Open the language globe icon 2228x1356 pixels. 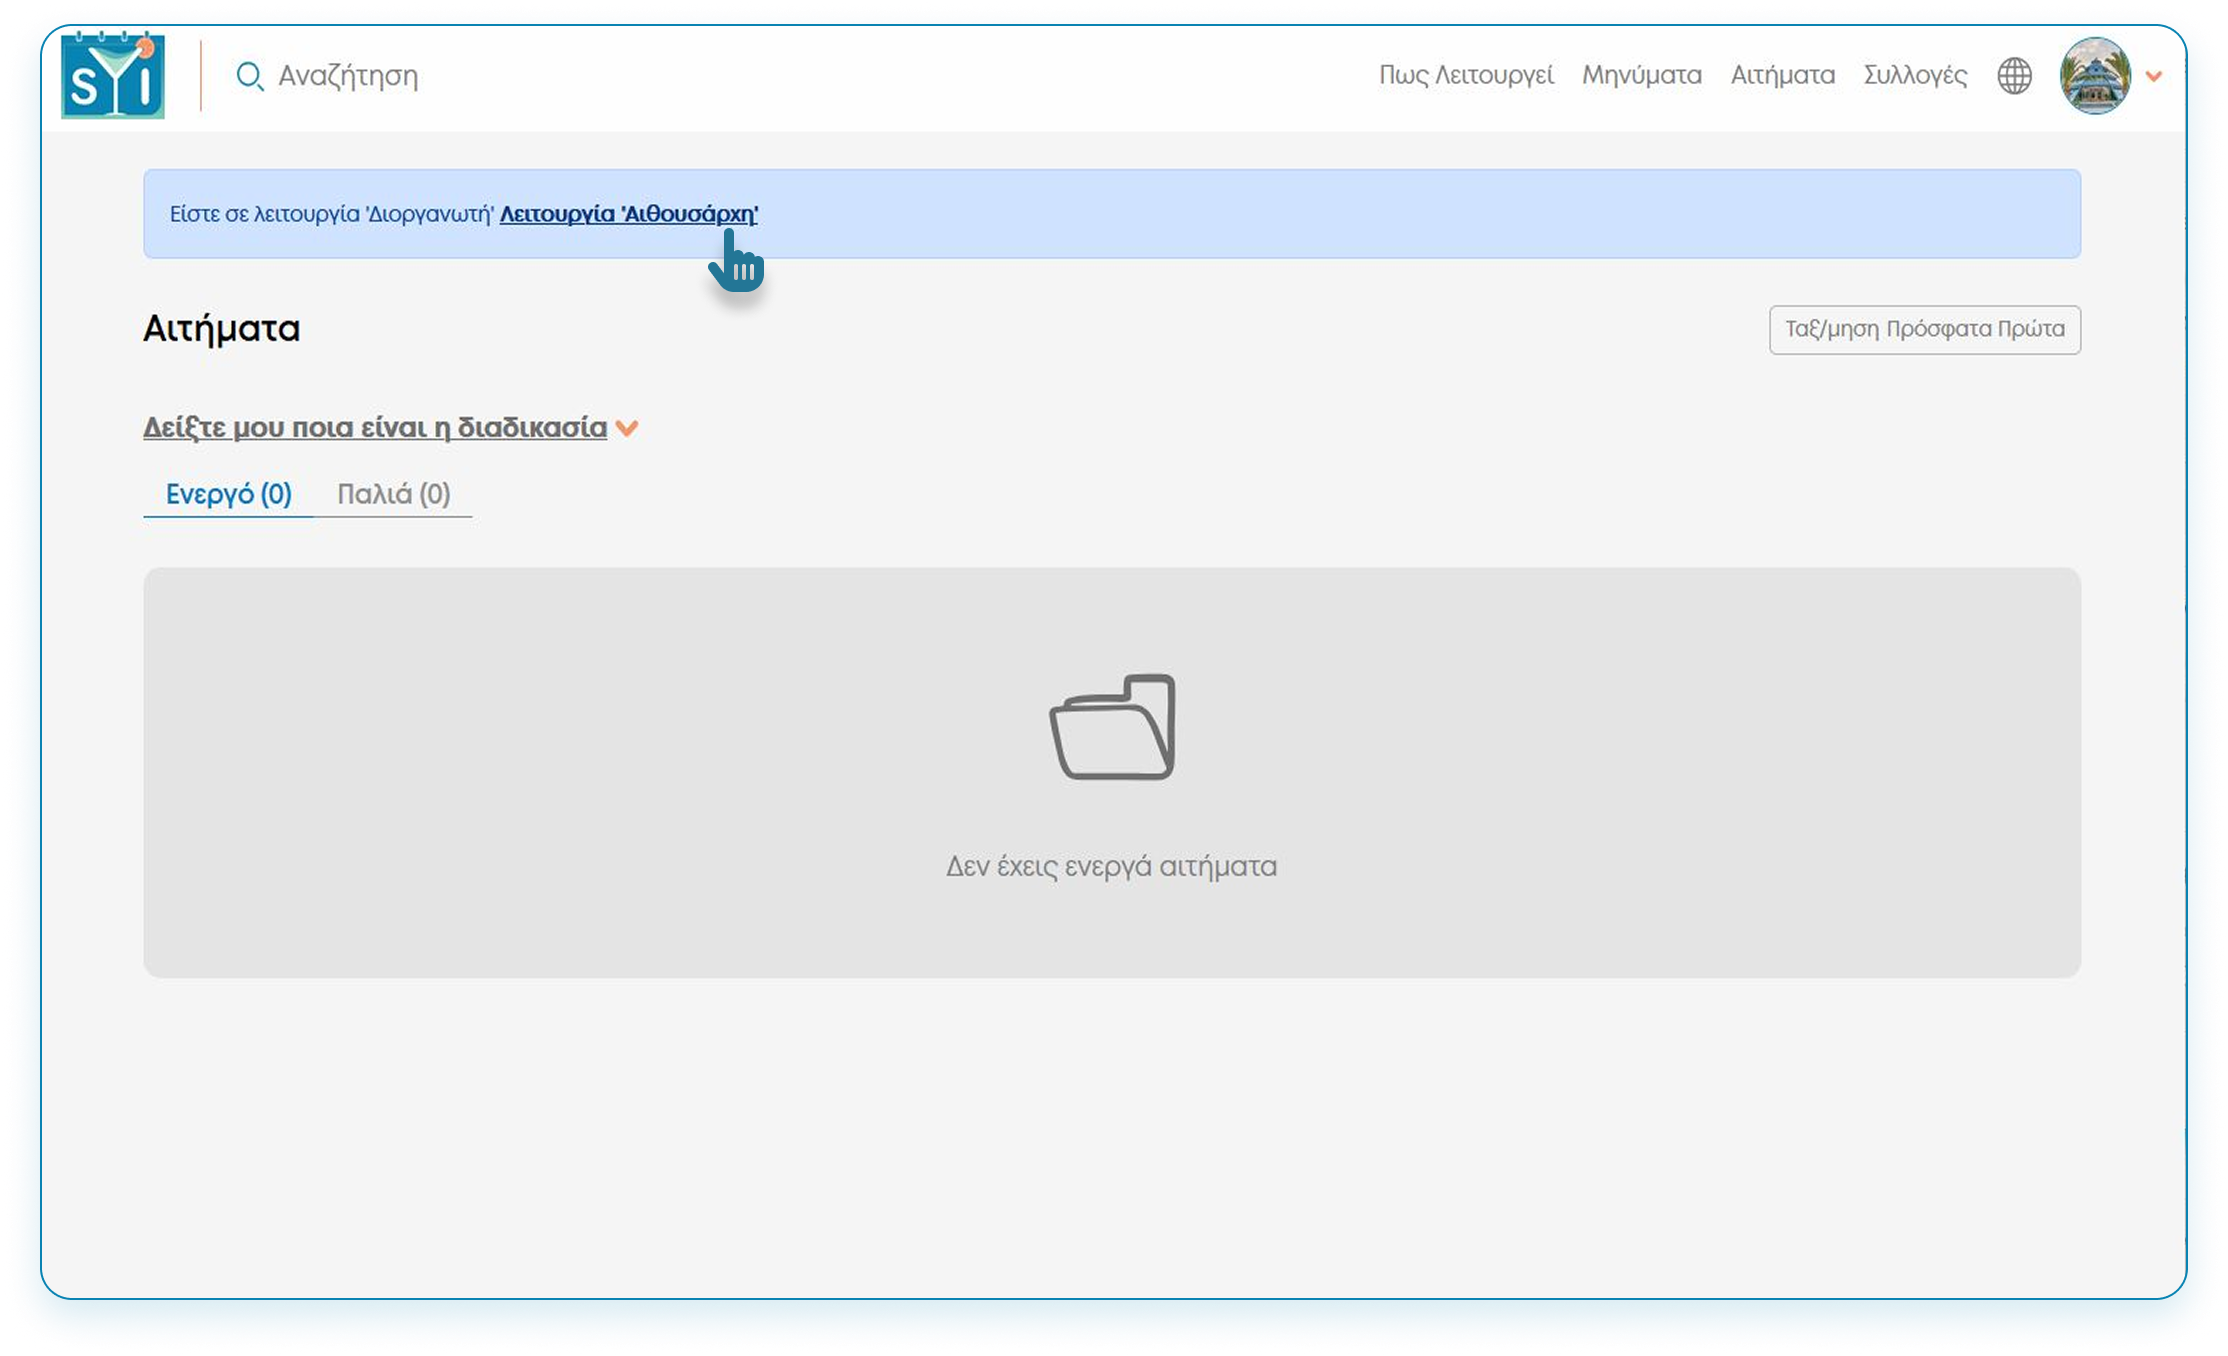[x=2015, y=75]
